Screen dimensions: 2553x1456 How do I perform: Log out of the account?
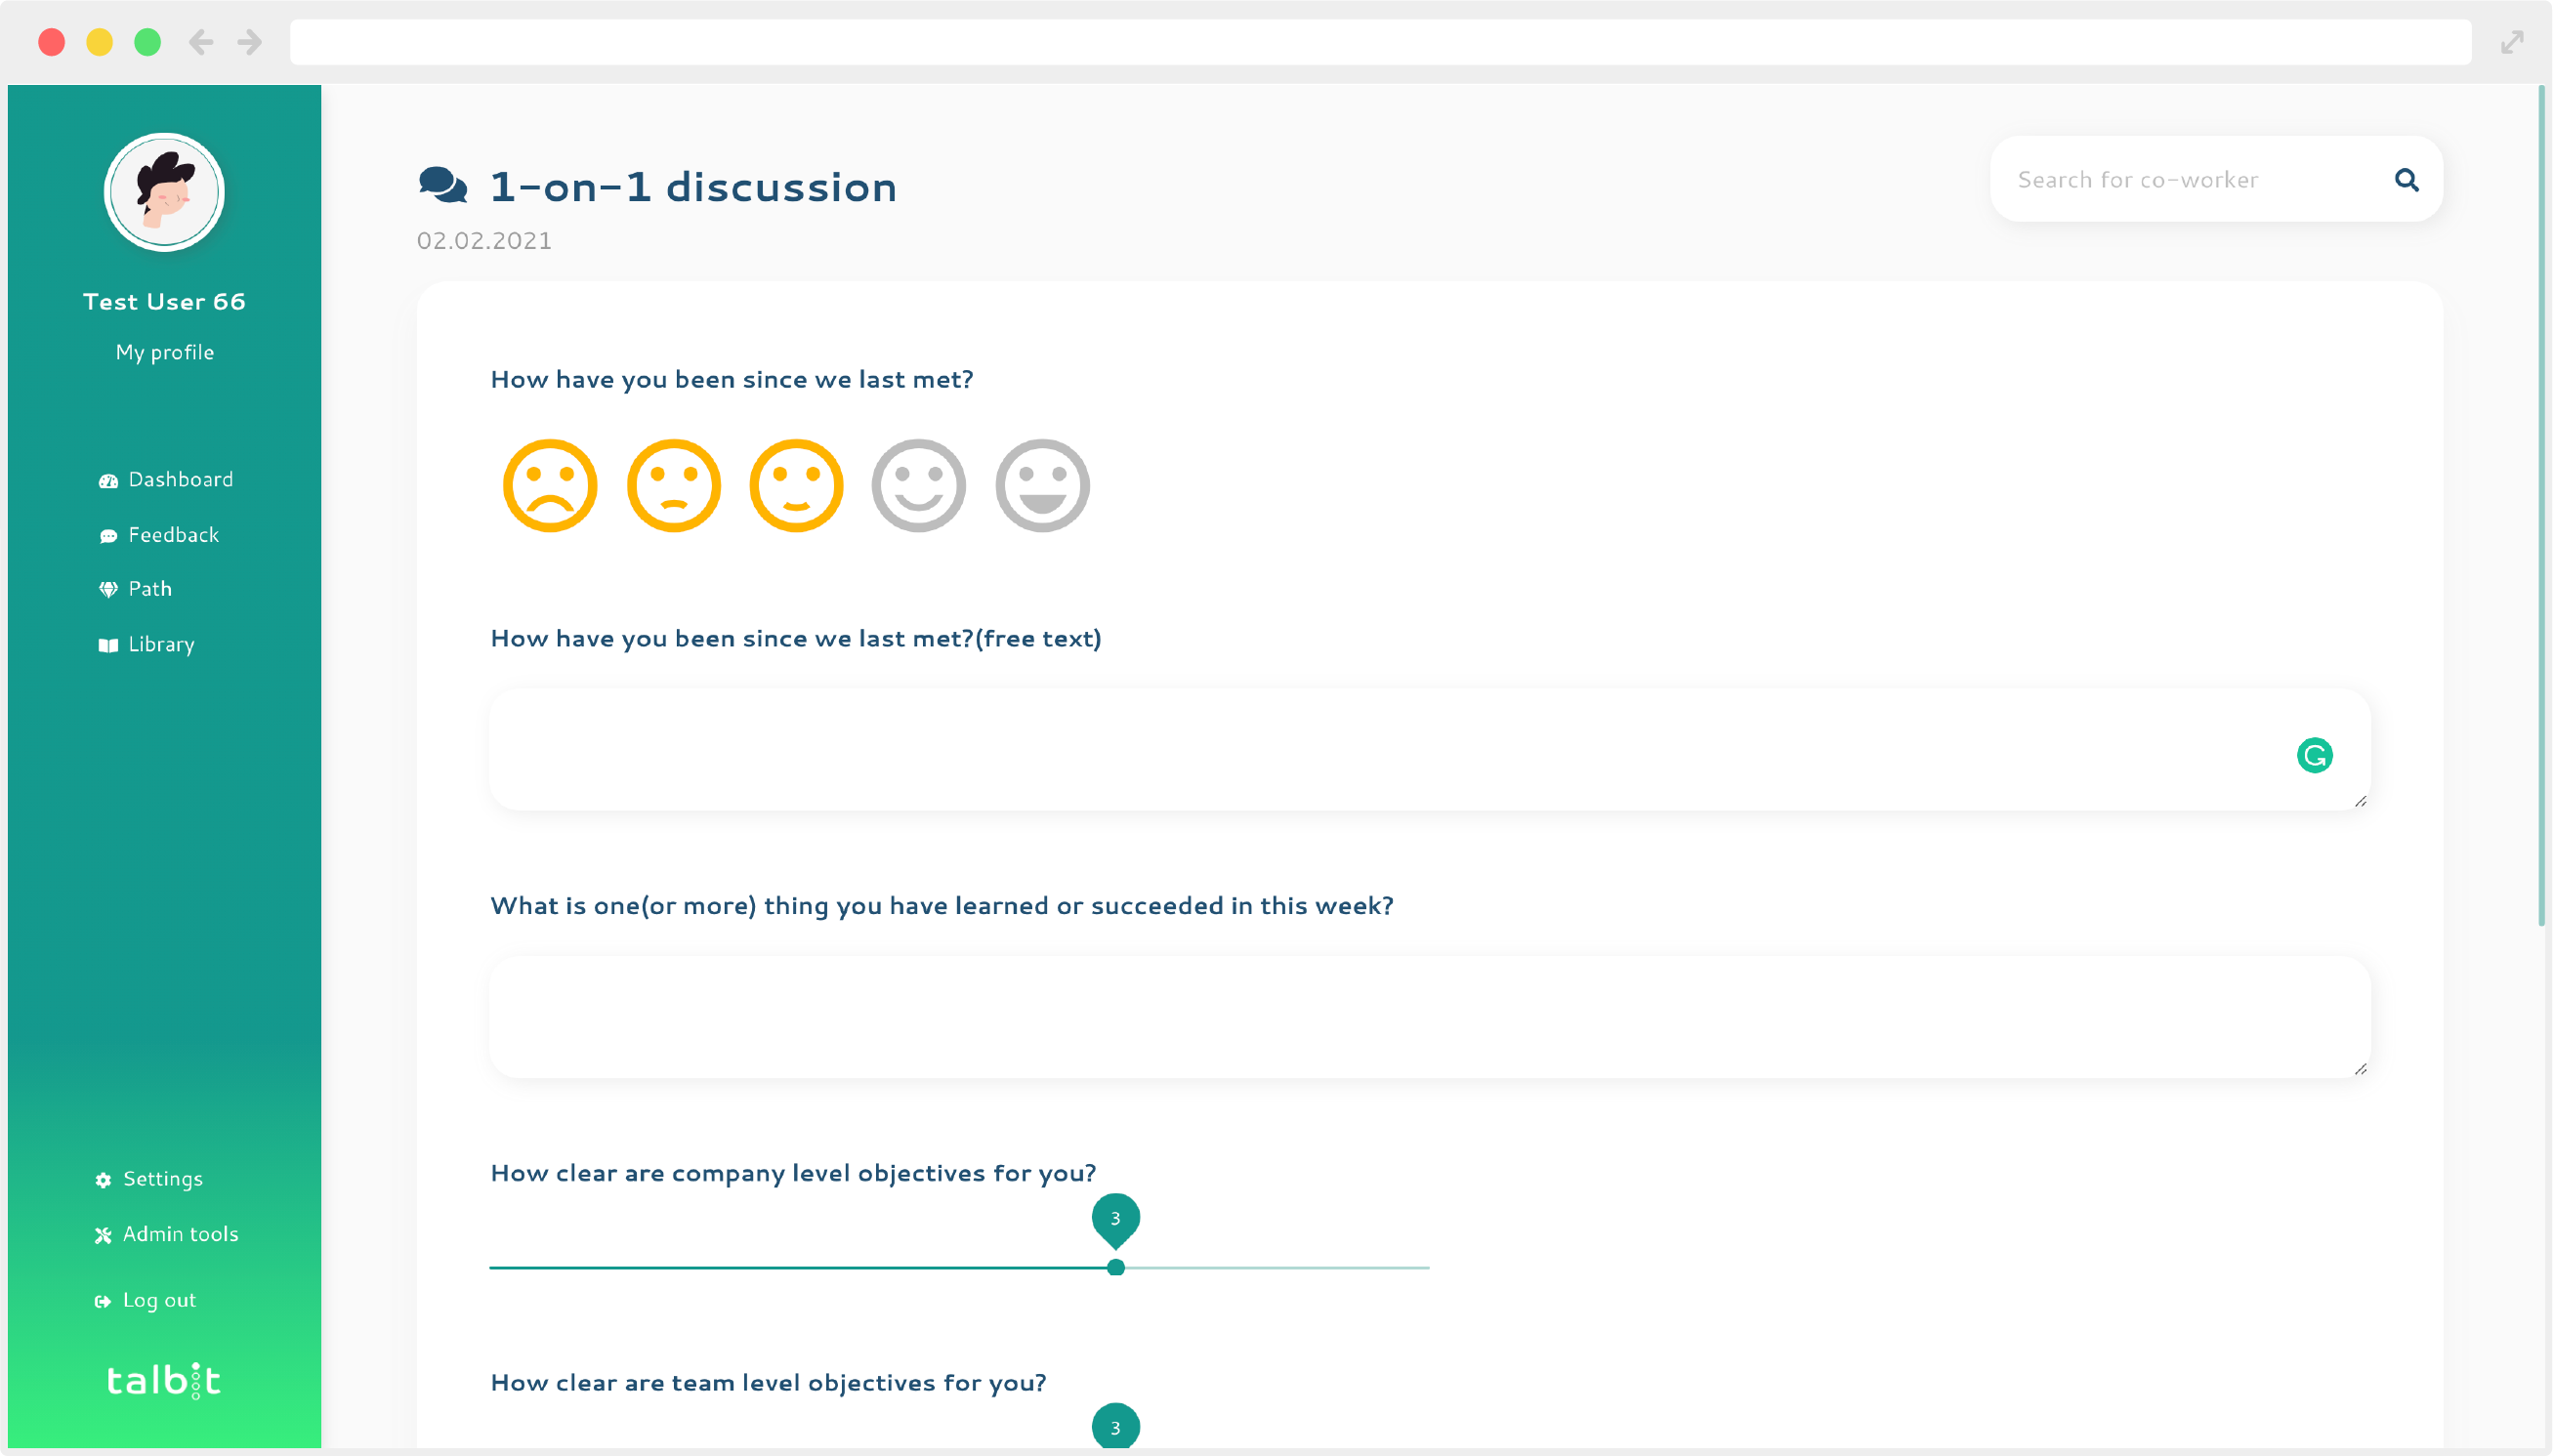159,1300
